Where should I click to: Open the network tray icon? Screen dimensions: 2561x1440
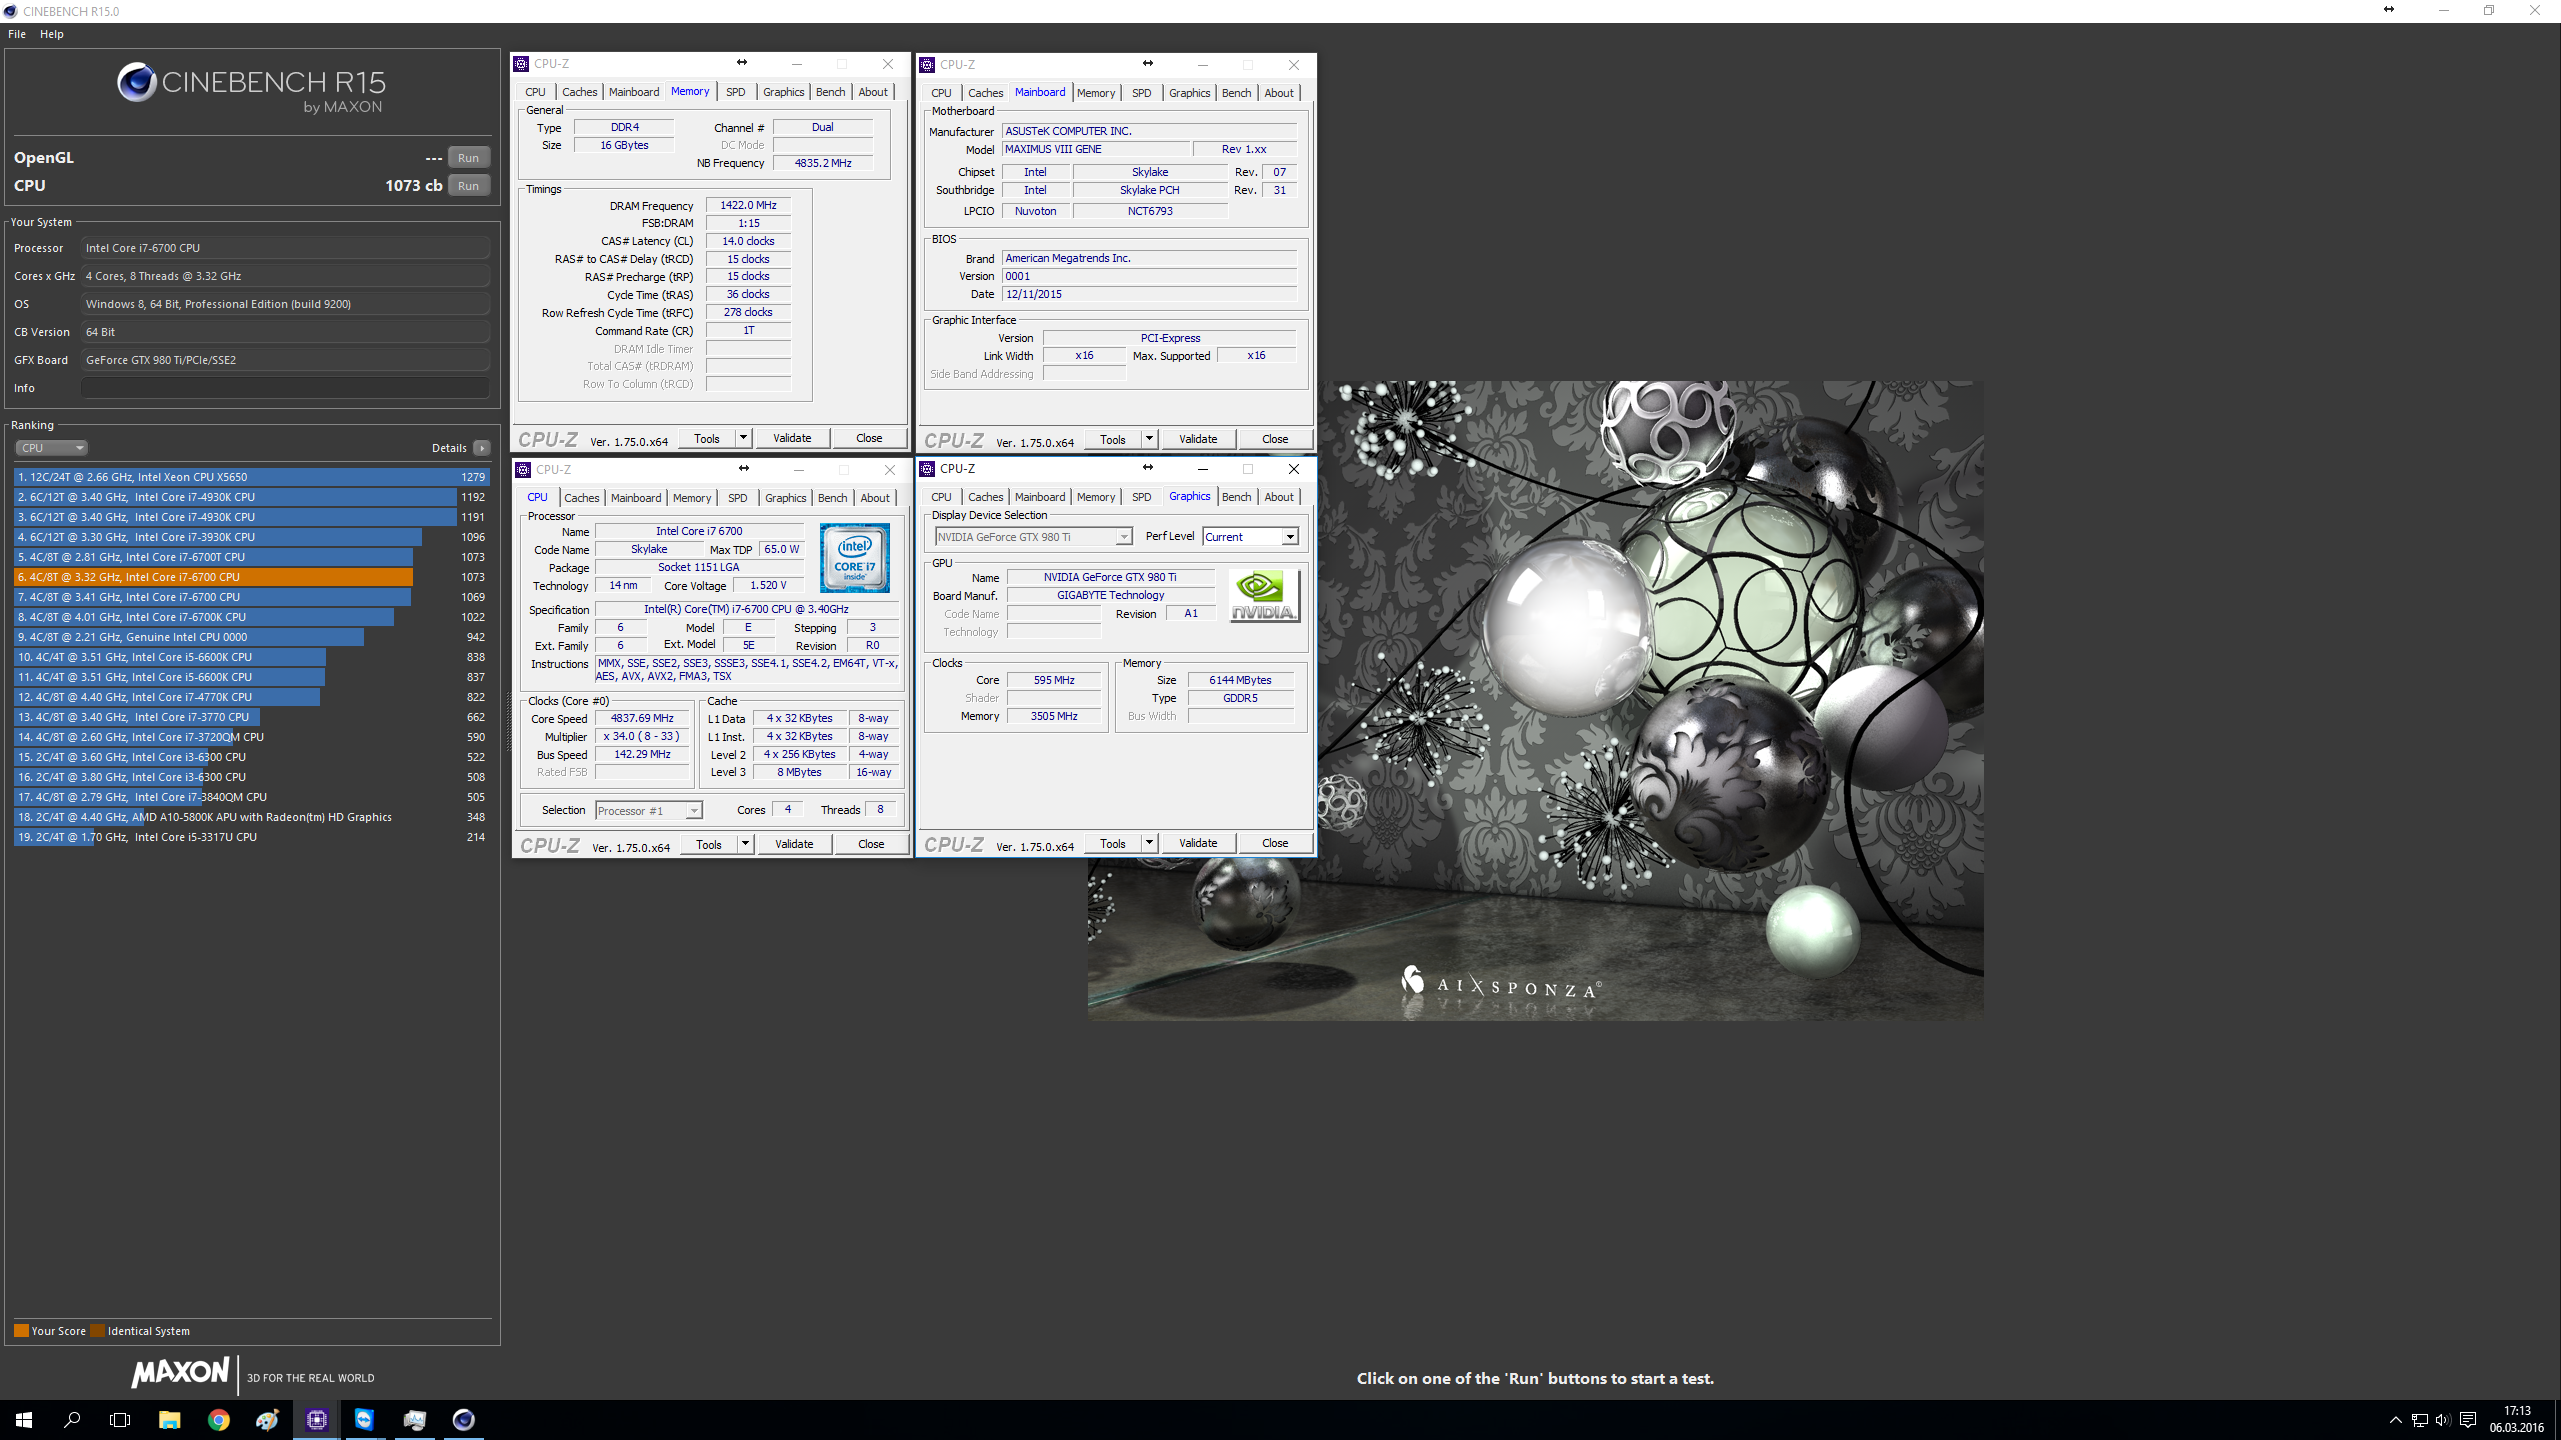[2419, 1420]
